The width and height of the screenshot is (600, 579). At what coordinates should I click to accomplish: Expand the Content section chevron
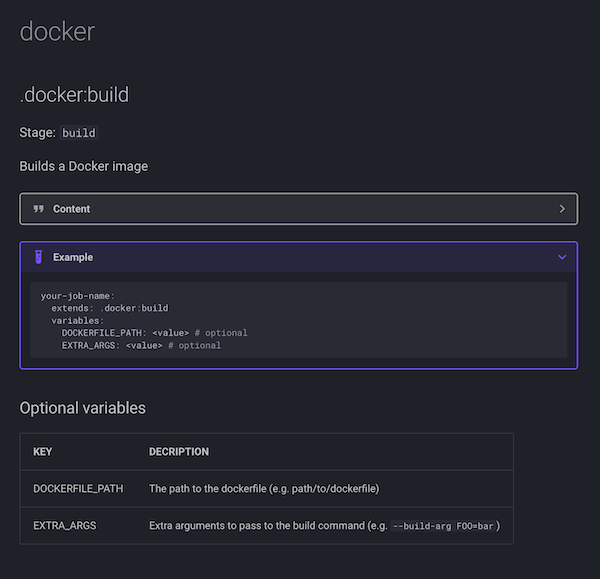tap(562, 209)
